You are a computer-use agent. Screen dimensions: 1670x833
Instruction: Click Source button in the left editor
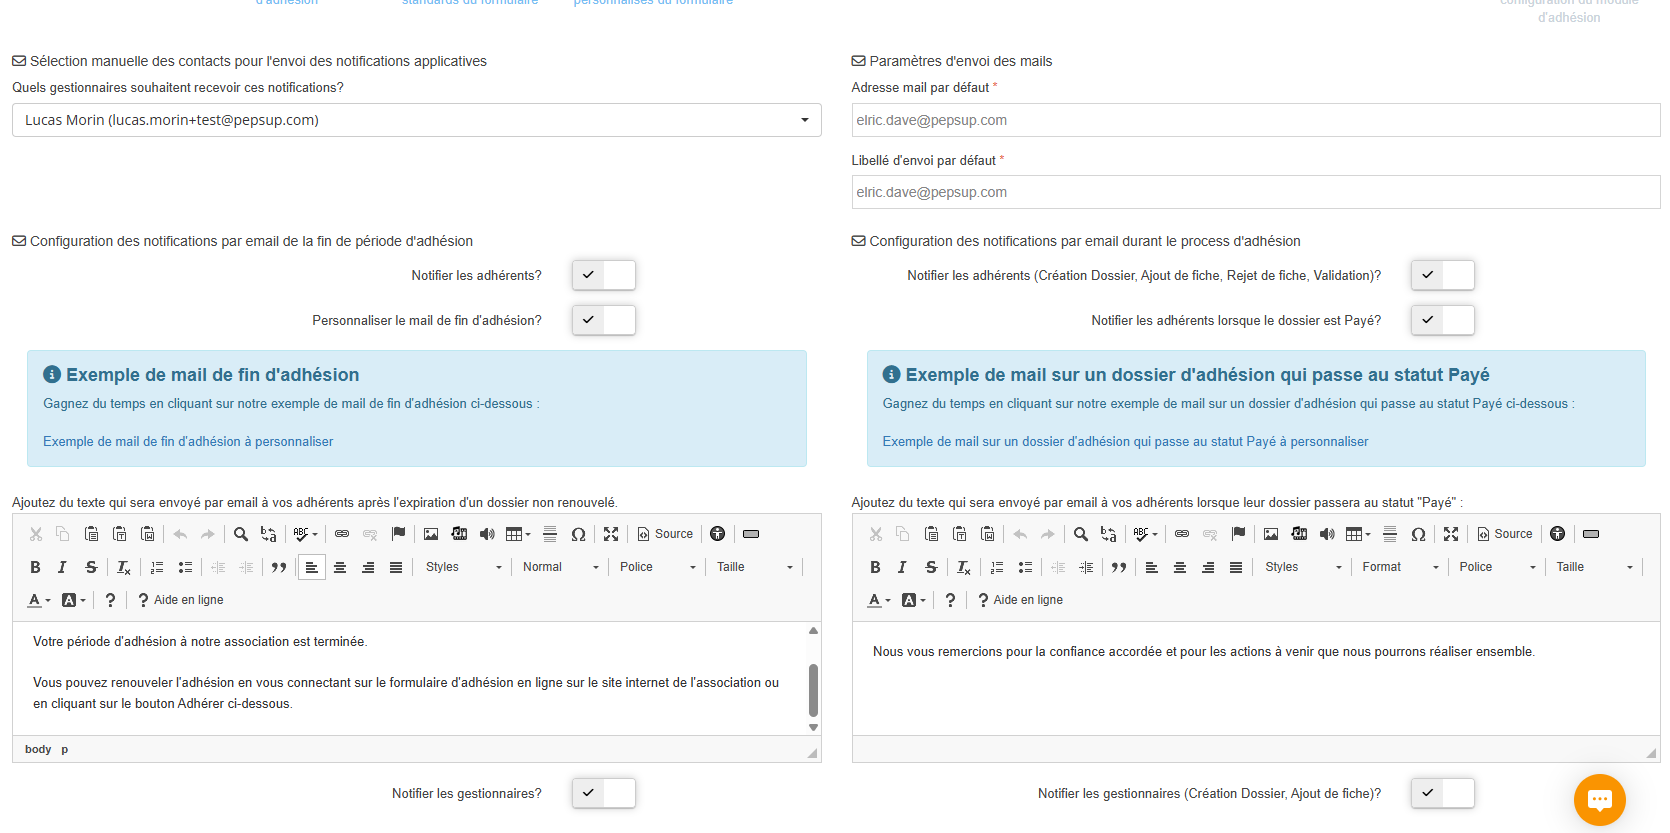click(665, 534)
